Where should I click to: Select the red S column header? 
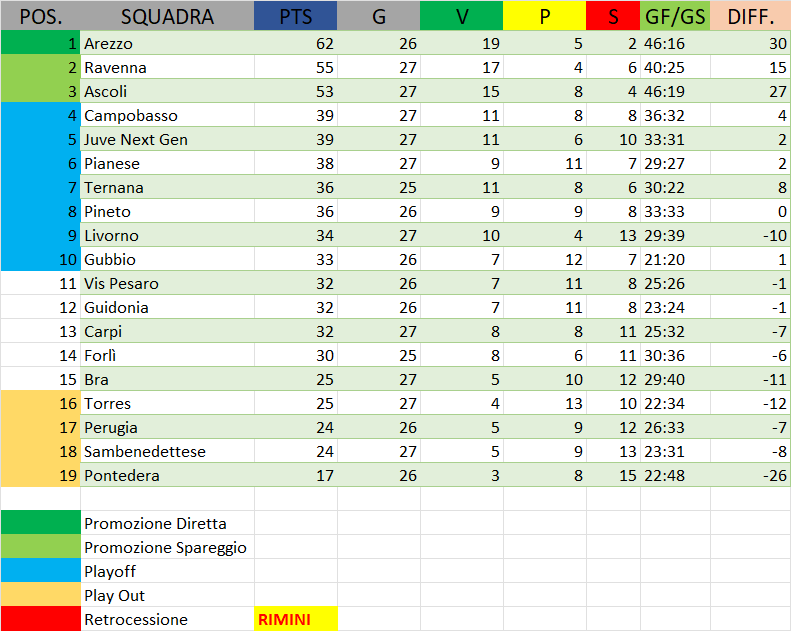coord(613,16)
